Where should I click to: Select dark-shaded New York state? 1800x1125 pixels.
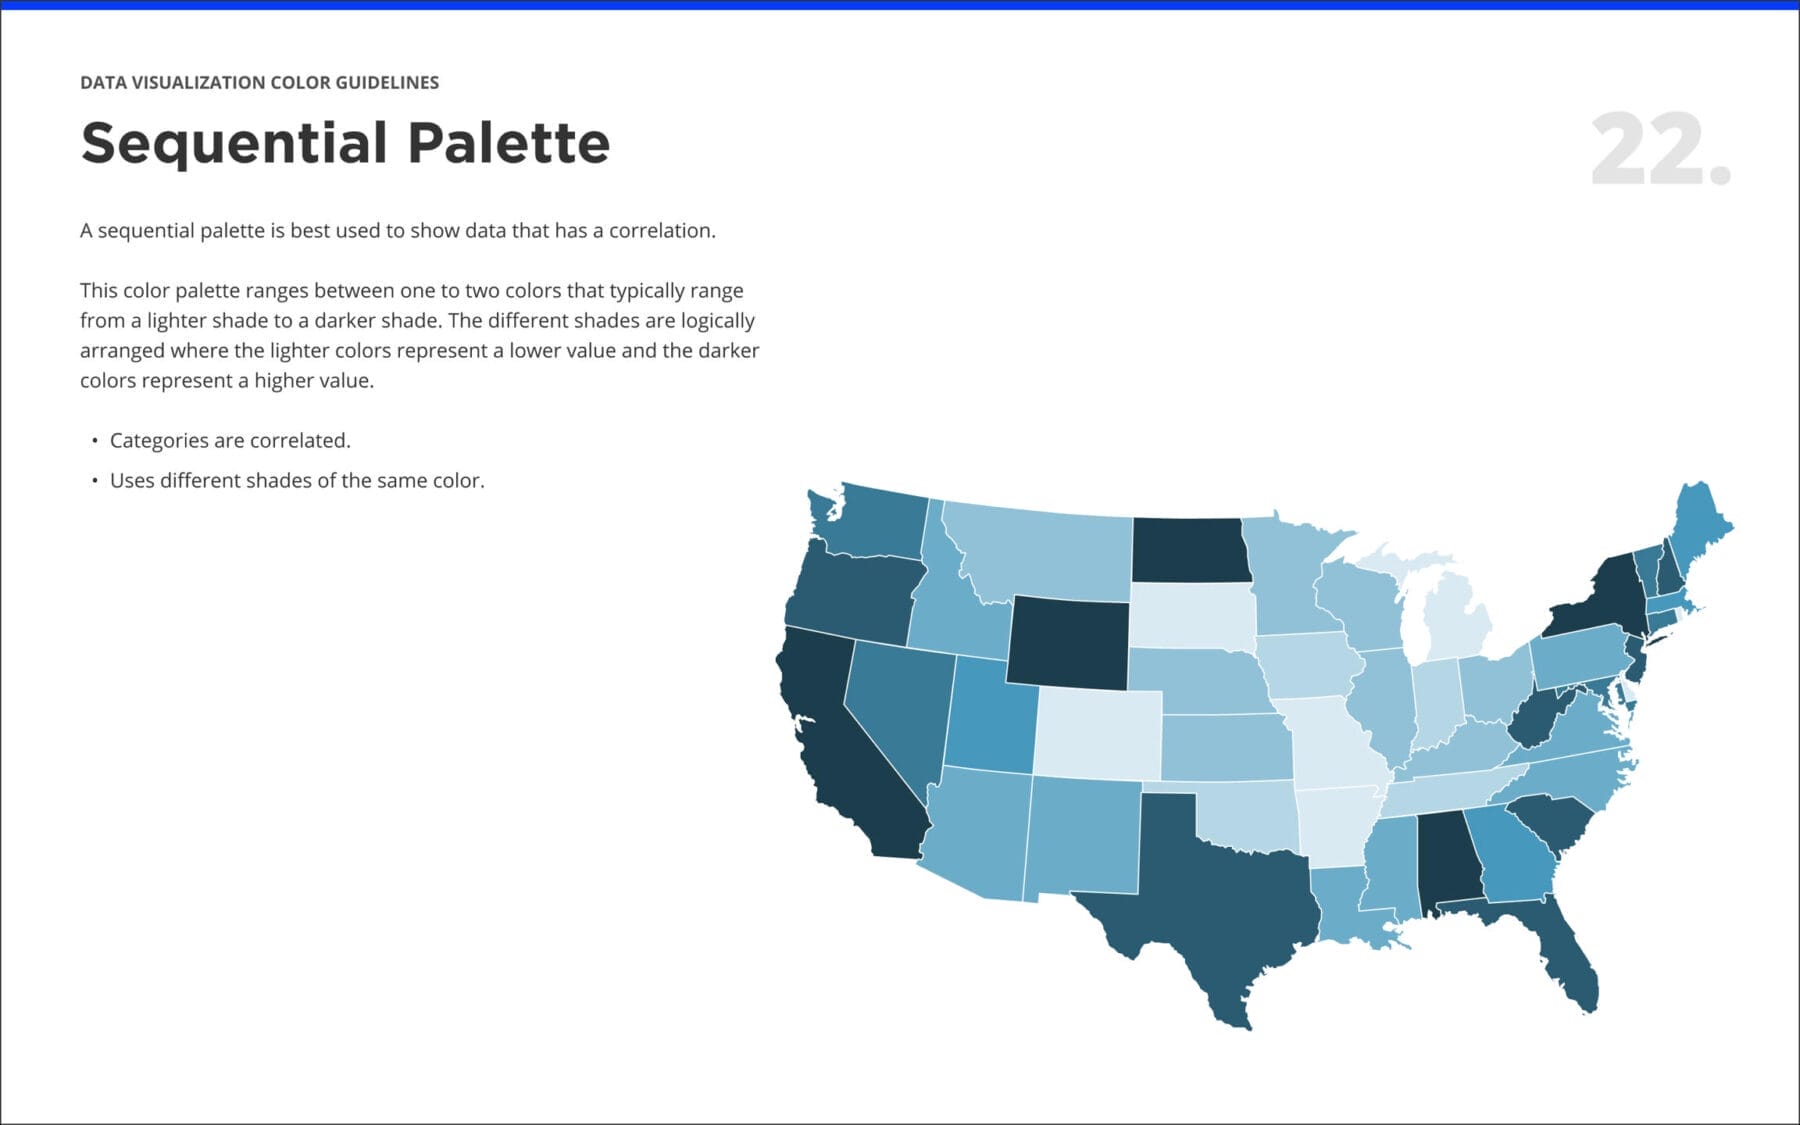pyautogui.click(x=1600, y=600)
